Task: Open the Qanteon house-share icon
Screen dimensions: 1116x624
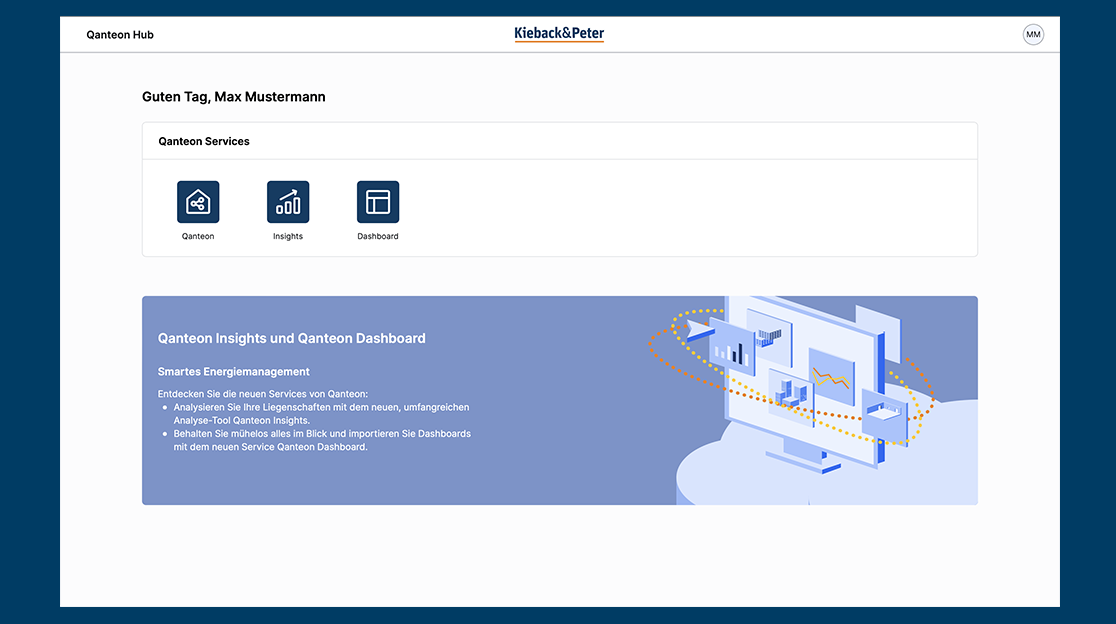Action: pos(198,202)
